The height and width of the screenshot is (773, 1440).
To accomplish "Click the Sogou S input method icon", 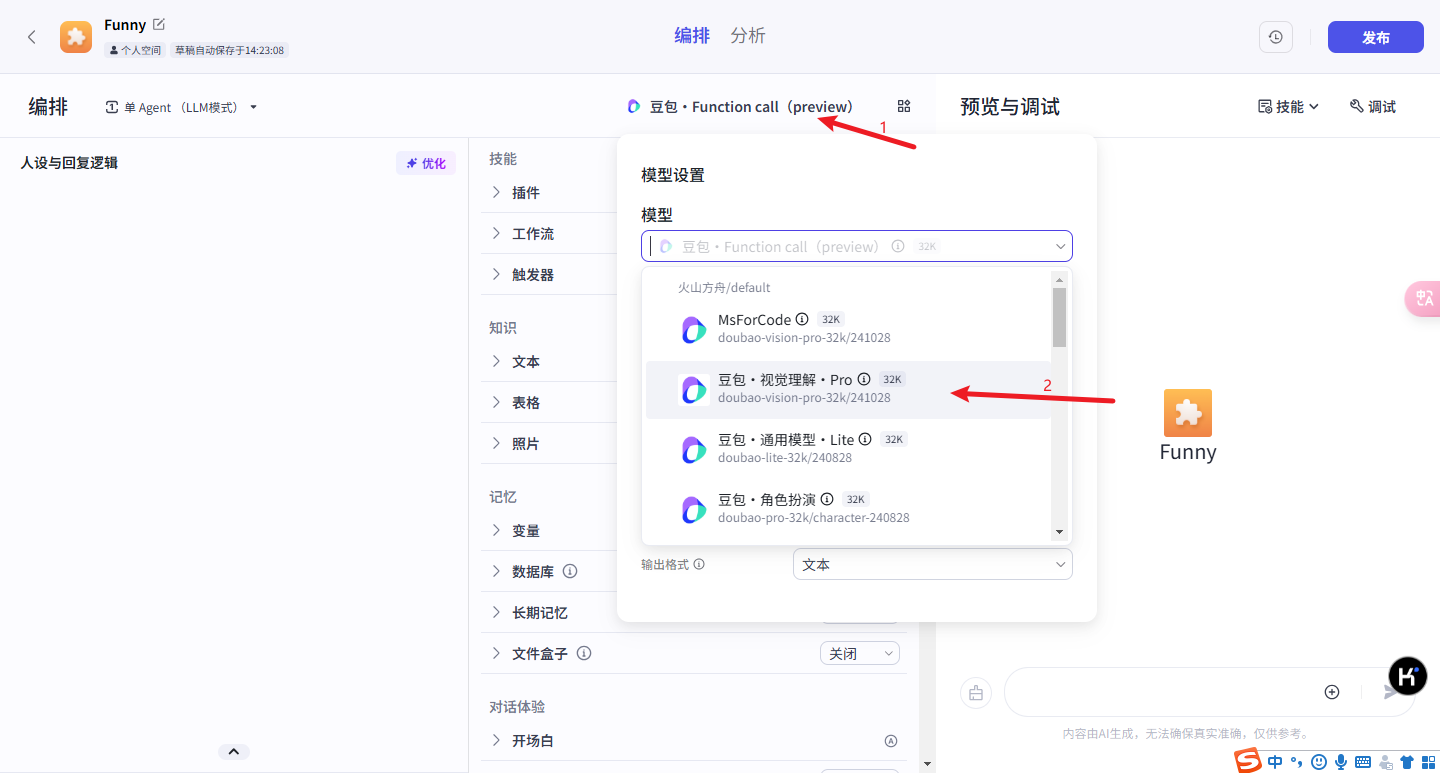I will (x=1247, y=761).
